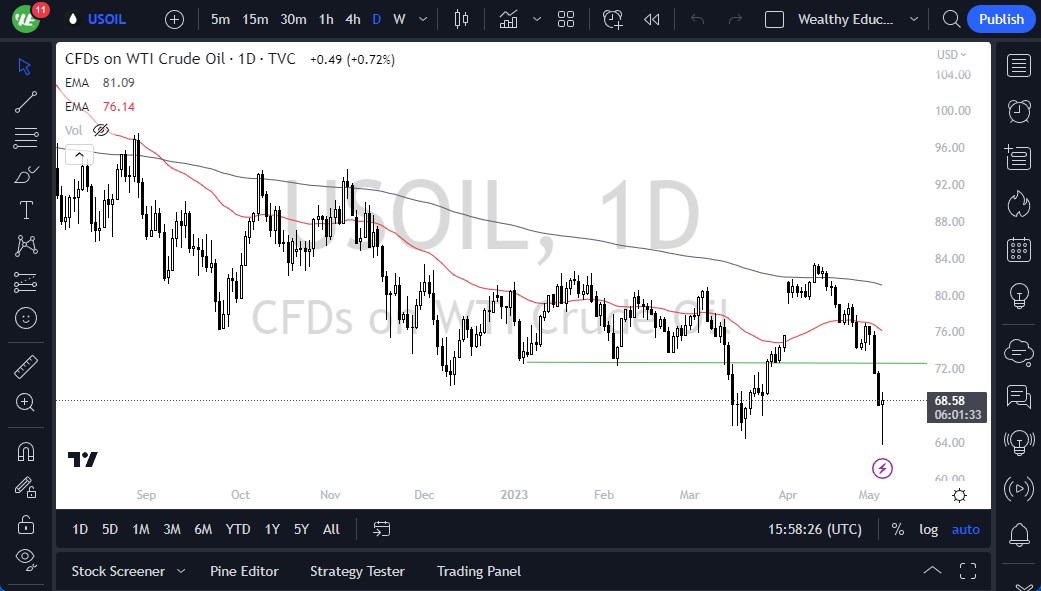Switch to the Pine Editor tab

click(244, 571)
